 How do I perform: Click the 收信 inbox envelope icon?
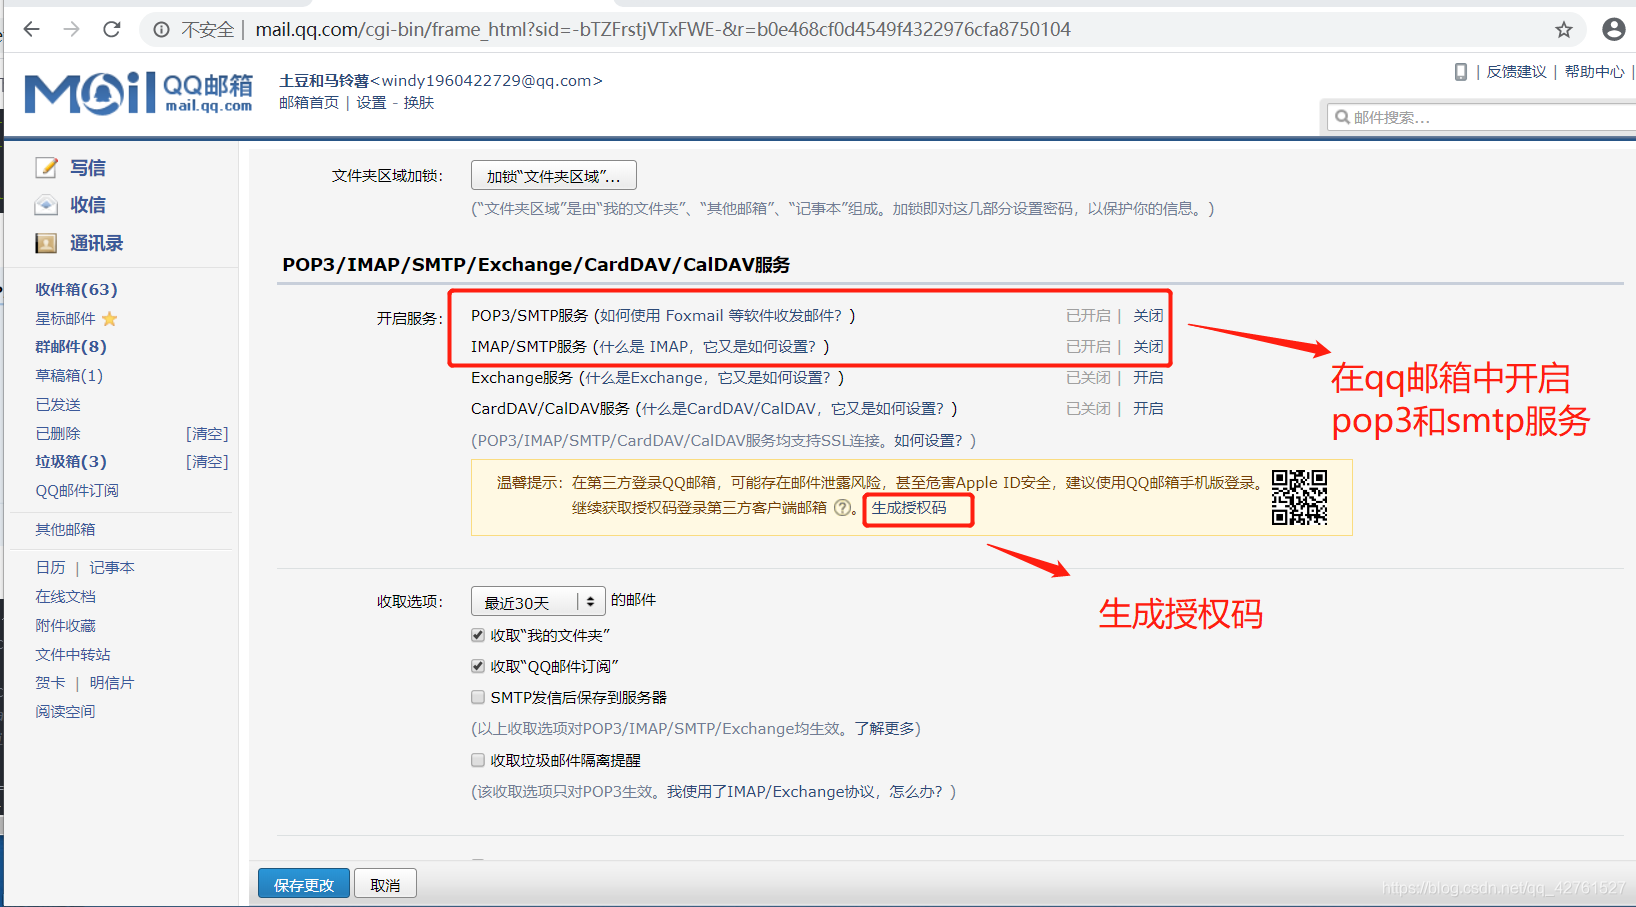[46, 205]
